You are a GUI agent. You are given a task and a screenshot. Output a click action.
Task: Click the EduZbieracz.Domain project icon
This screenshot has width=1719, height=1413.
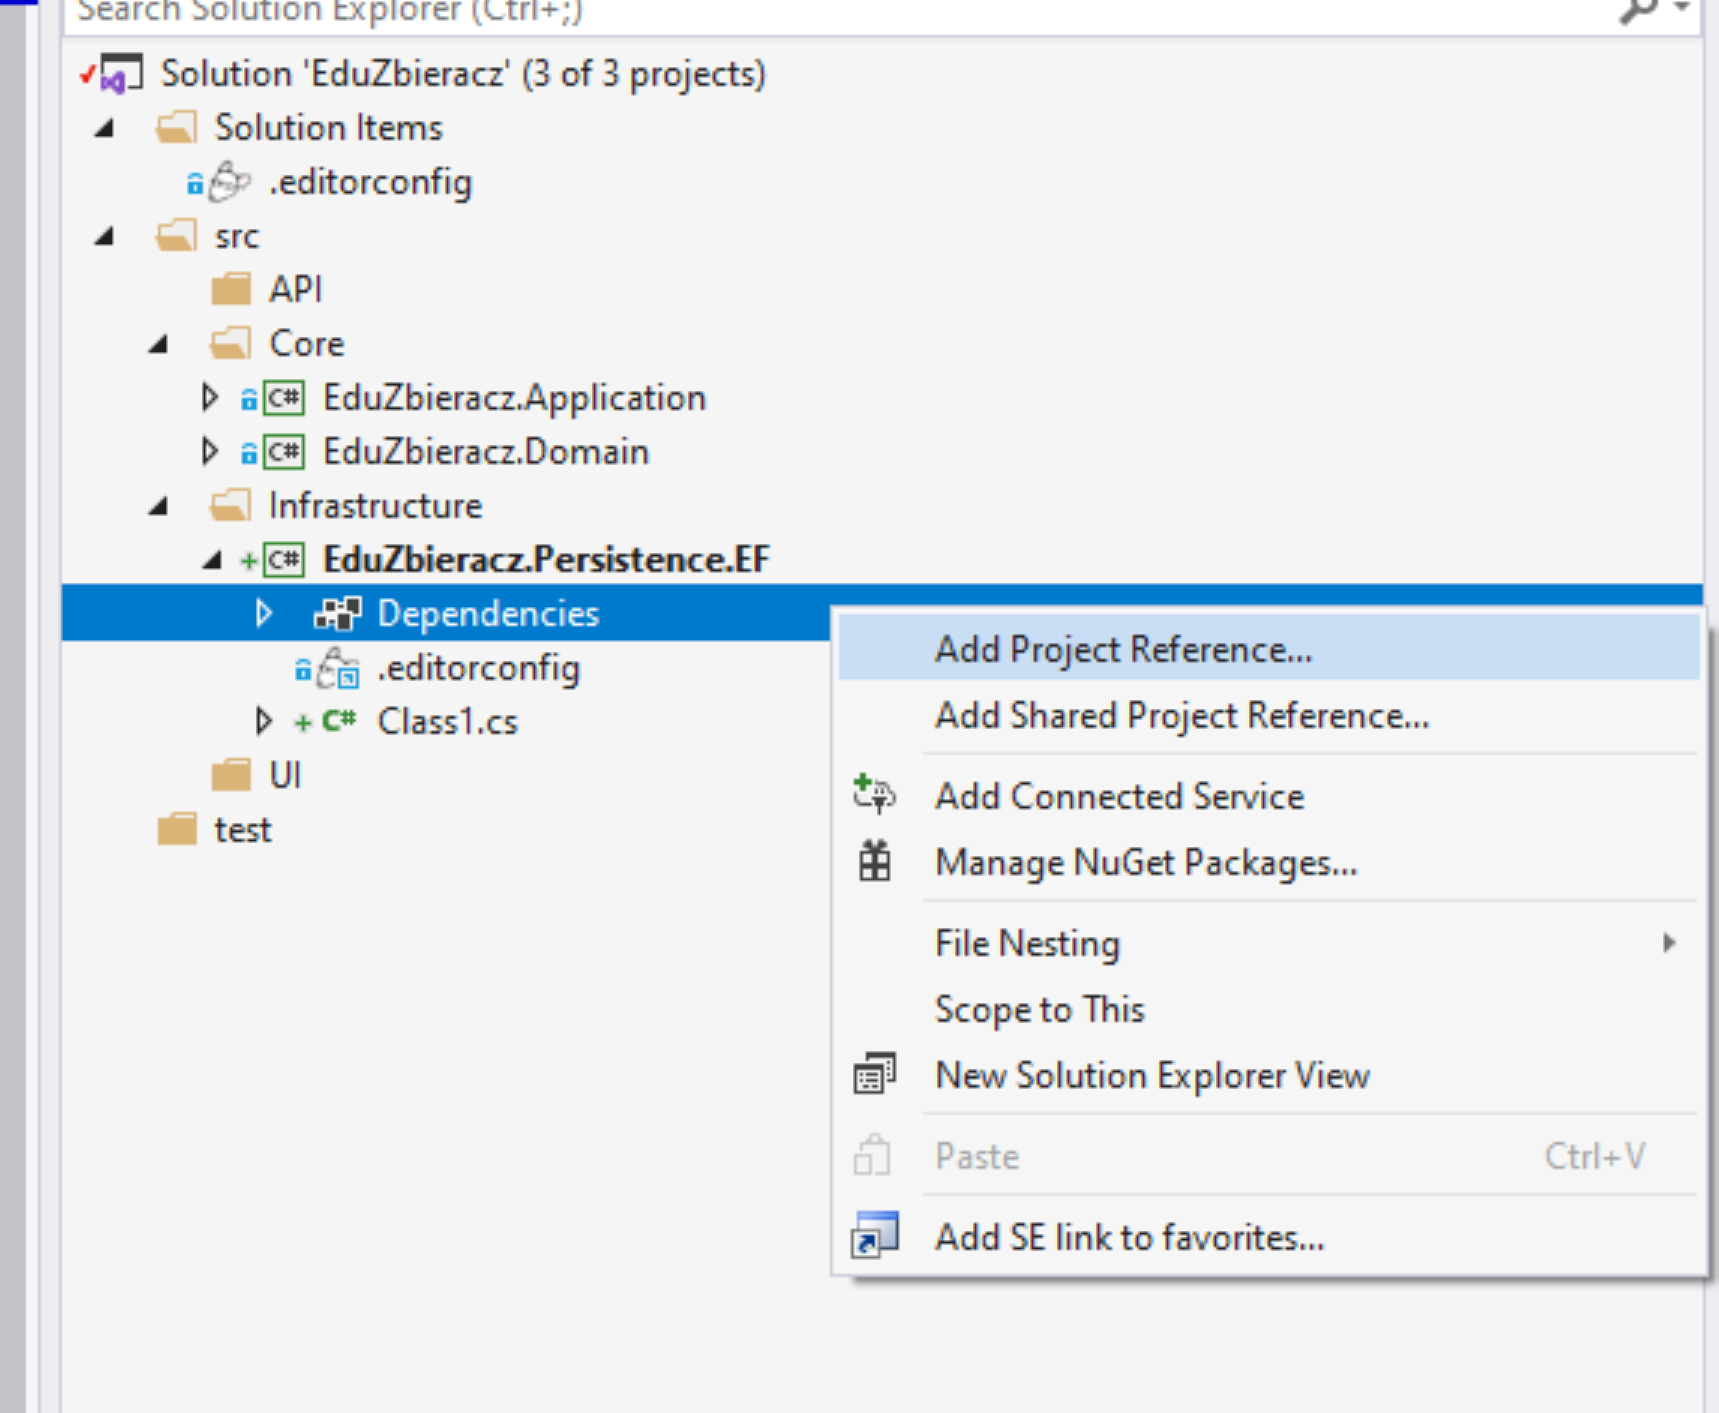[284, 452]
